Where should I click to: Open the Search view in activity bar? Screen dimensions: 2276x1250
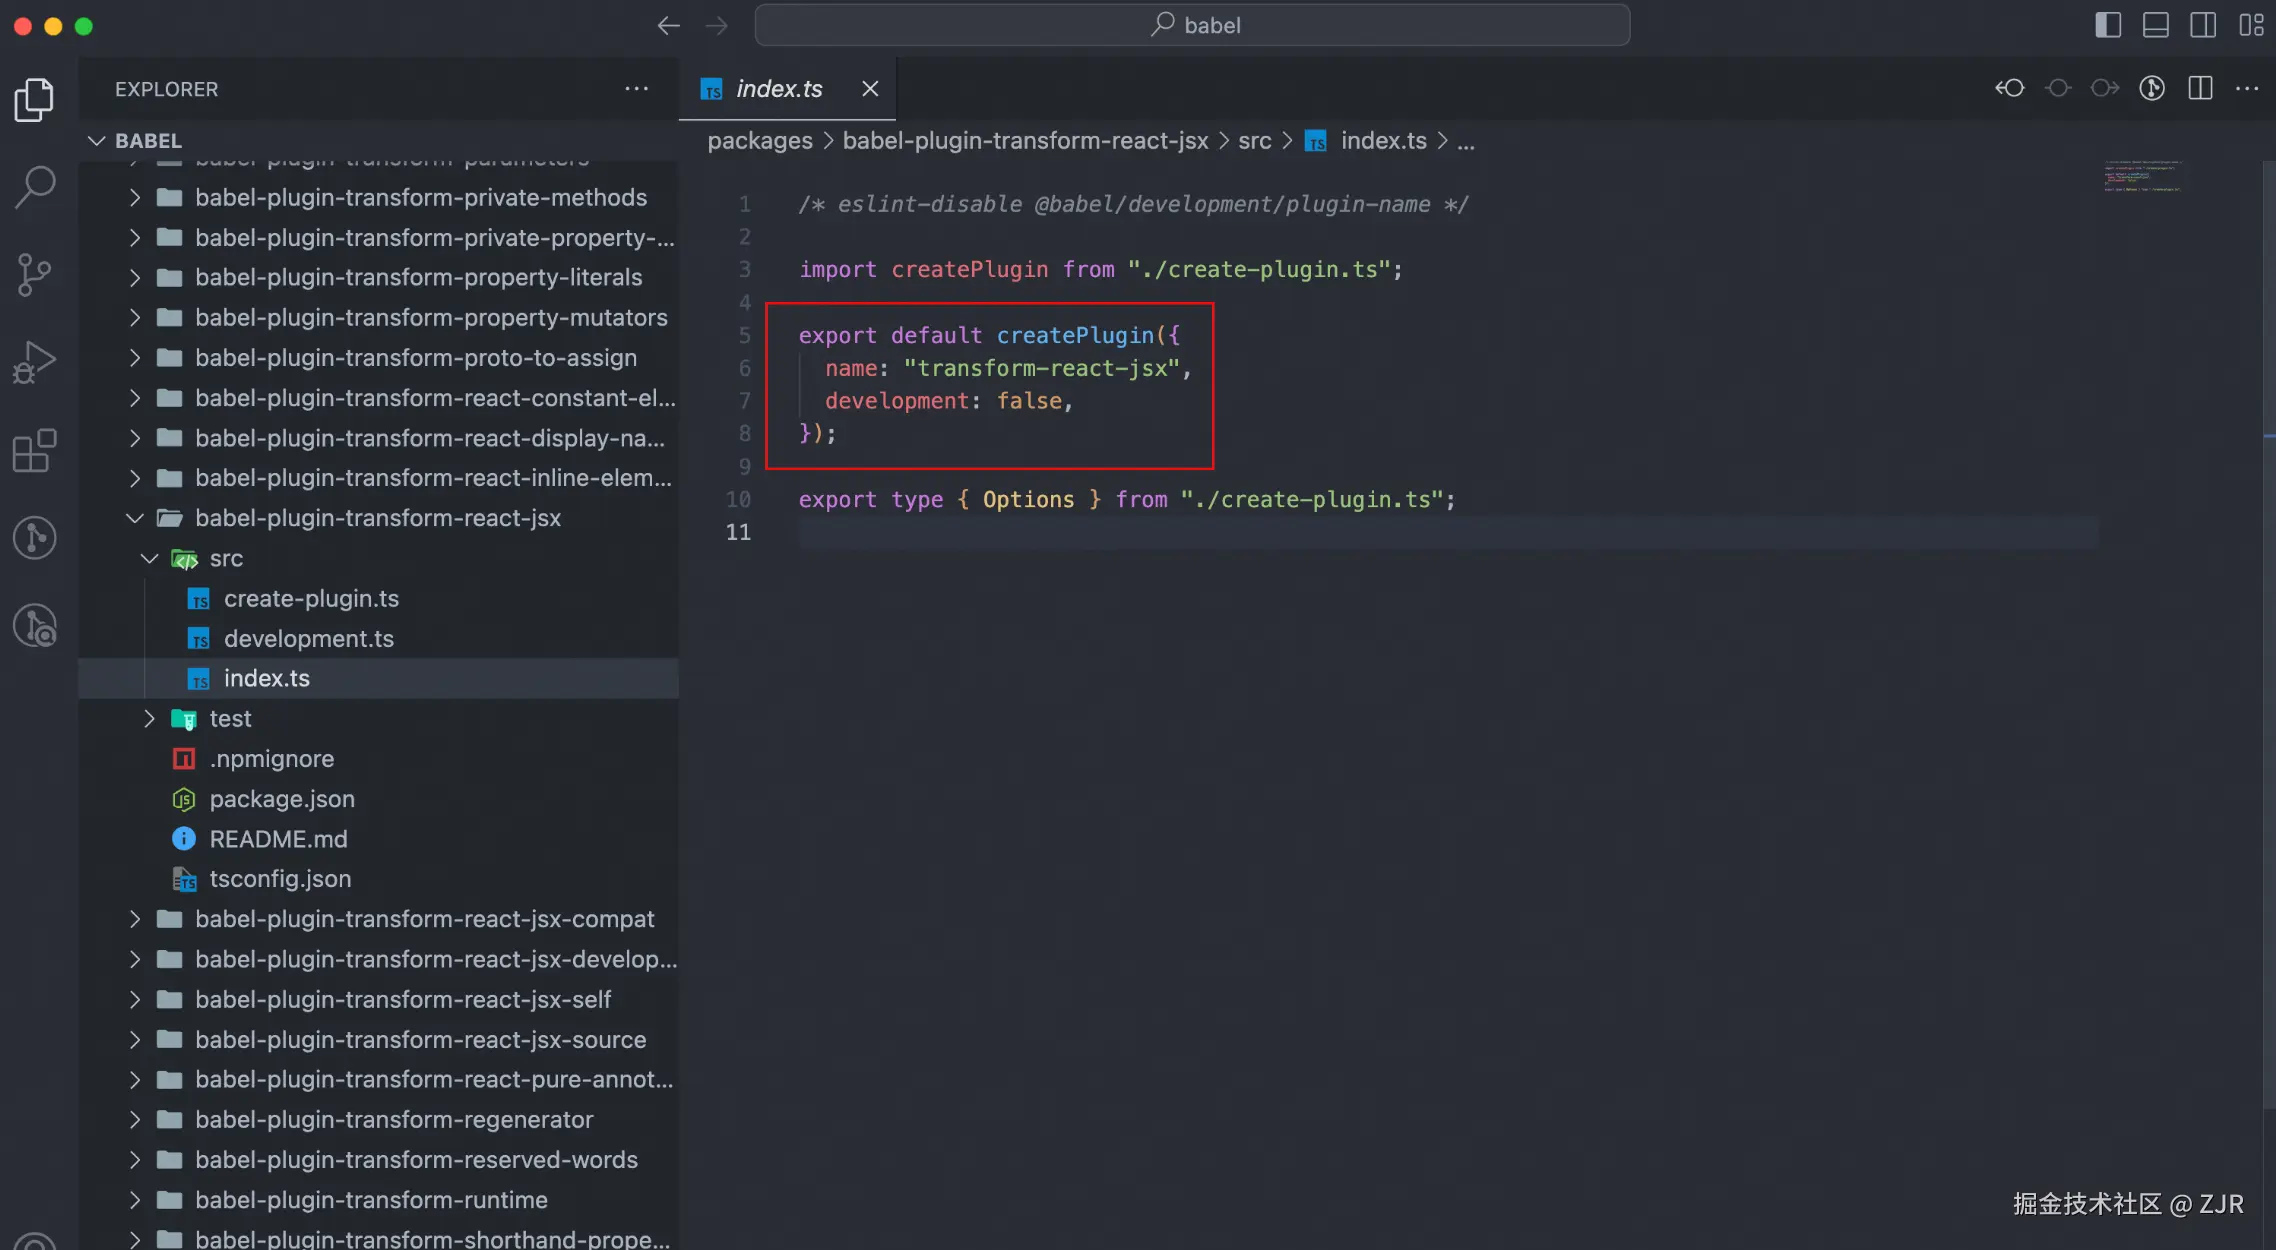point(35,186)
